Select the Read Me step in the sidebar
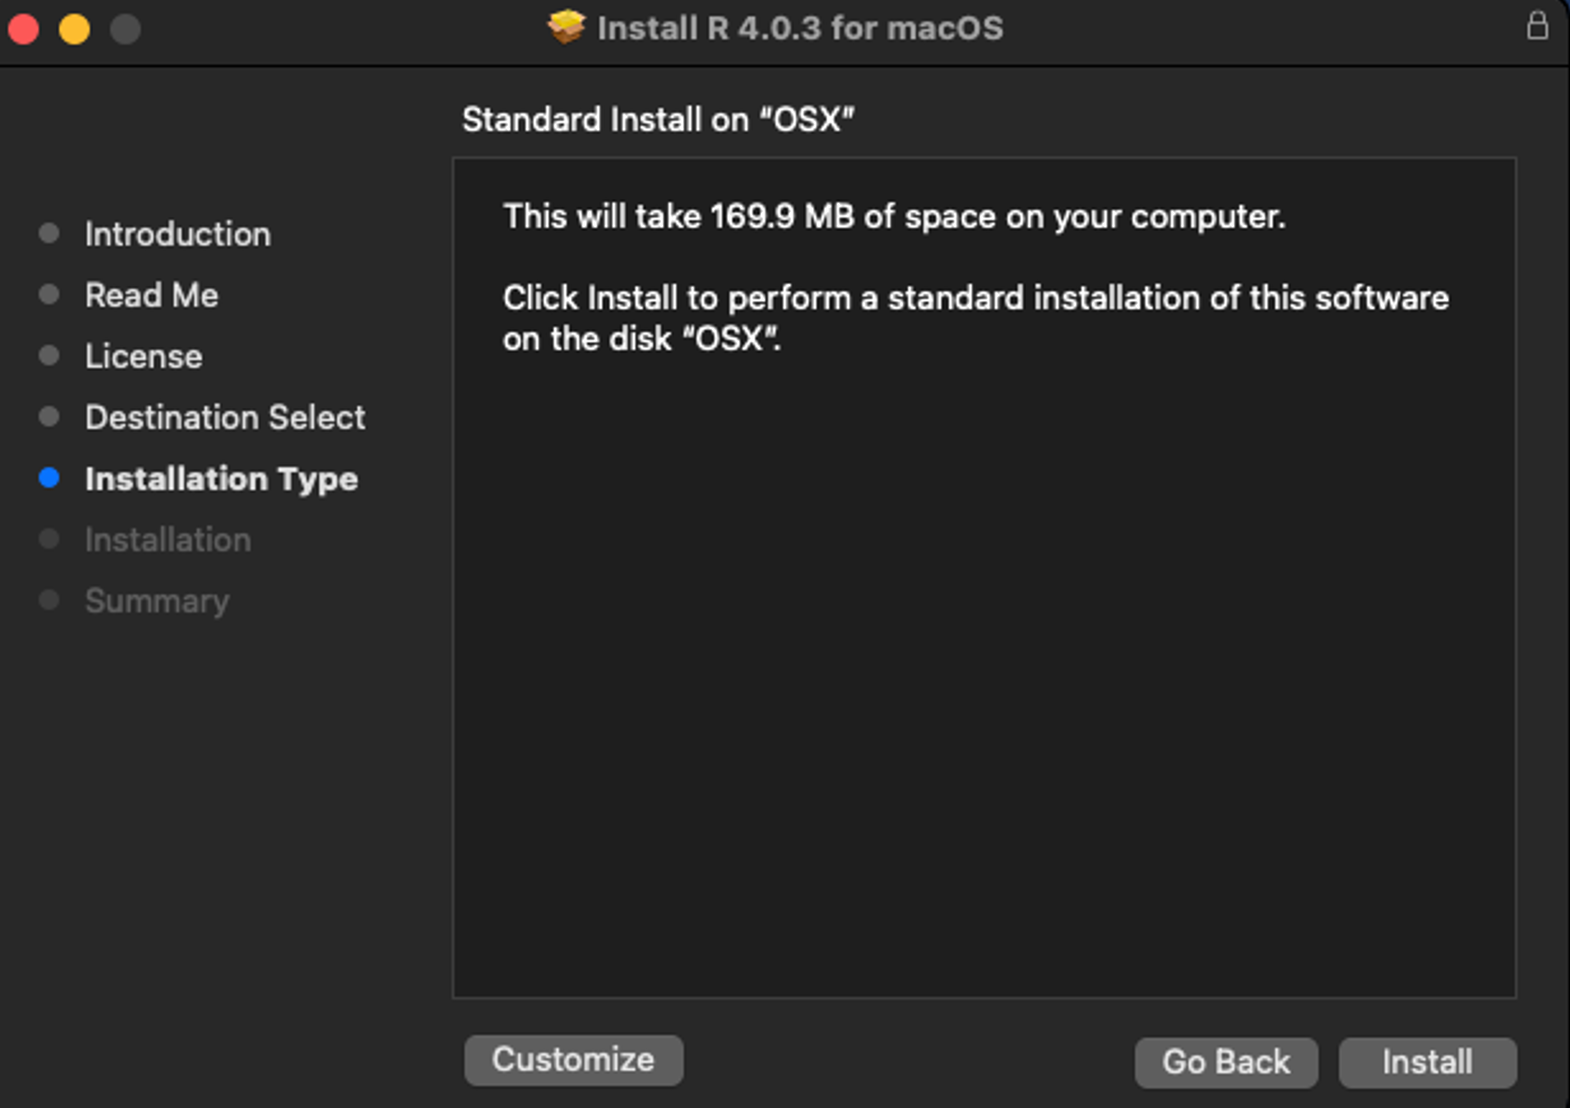The width and height of the screenshot is (1570, 1108). tap(151, 294)
